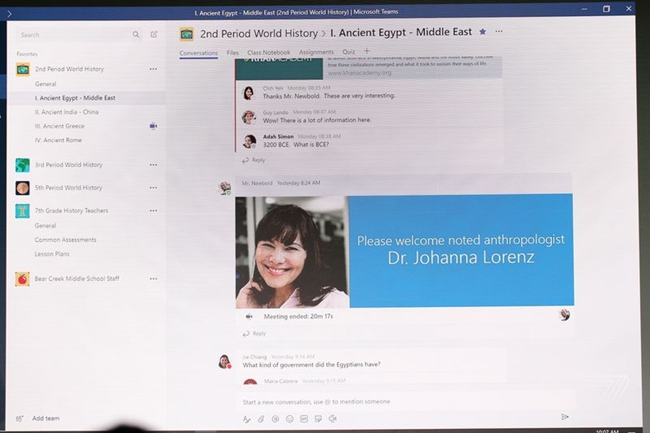Add a new tab with plus icon

(366, 51)
